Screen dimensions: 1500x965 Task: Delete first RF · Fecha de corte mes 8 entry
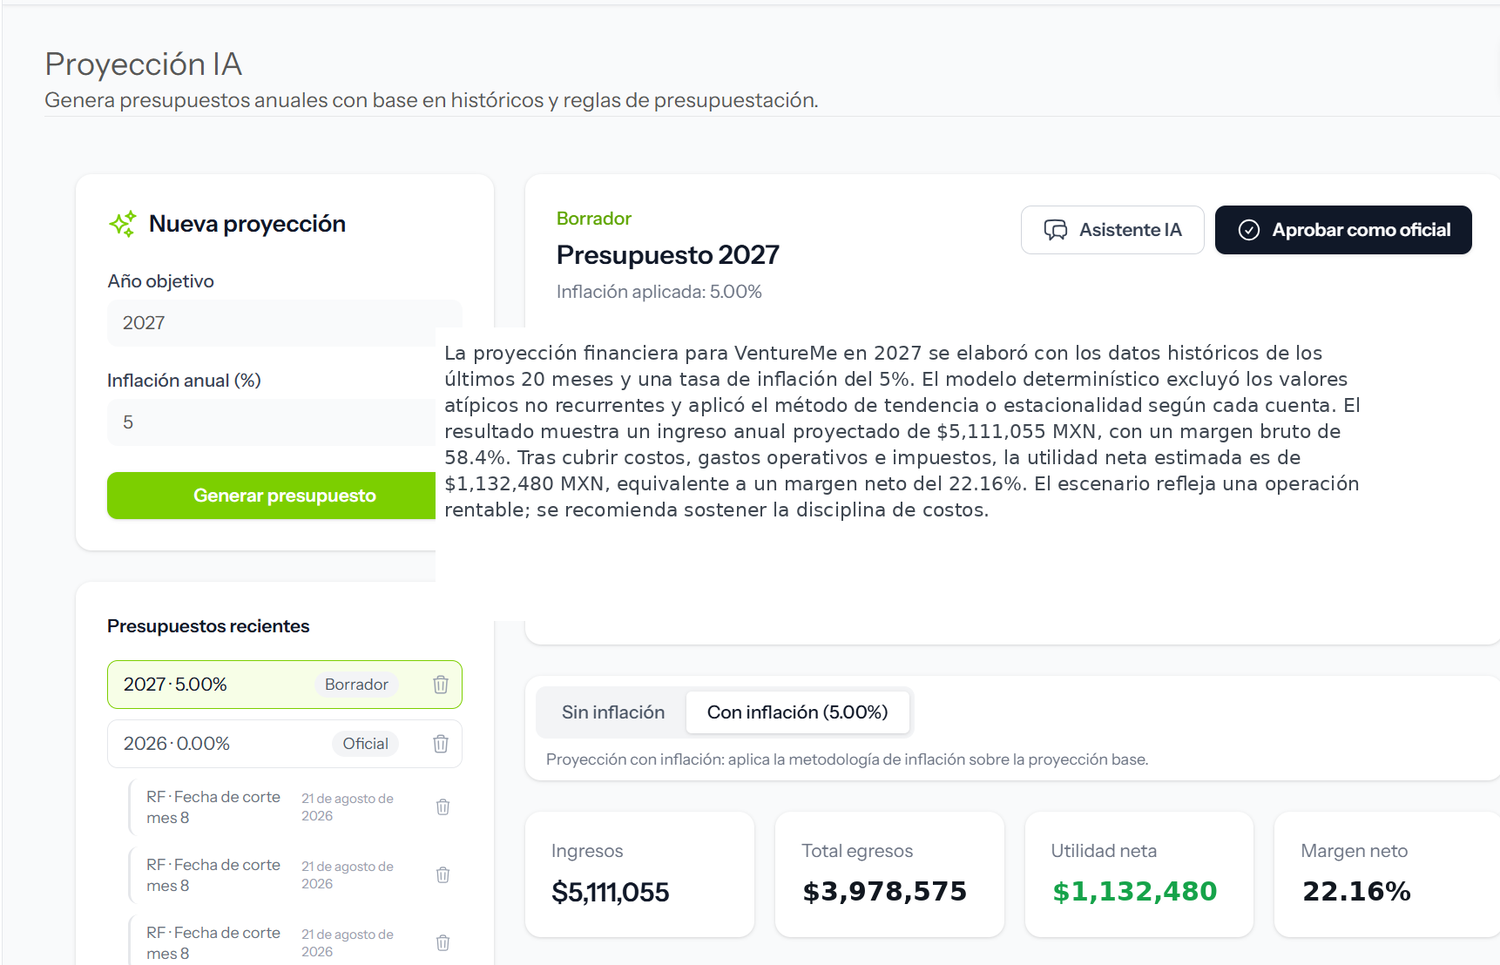[x=443, y=807]
